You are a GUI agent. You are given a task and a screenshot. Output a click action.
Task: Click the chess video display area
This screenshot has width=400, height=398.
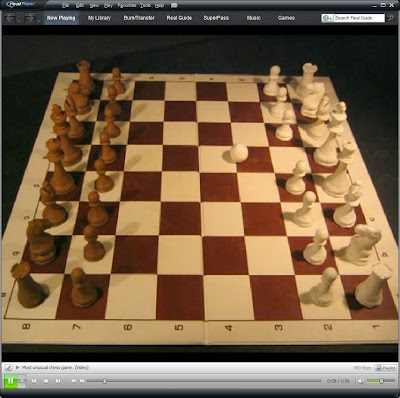tap(200, 193)
